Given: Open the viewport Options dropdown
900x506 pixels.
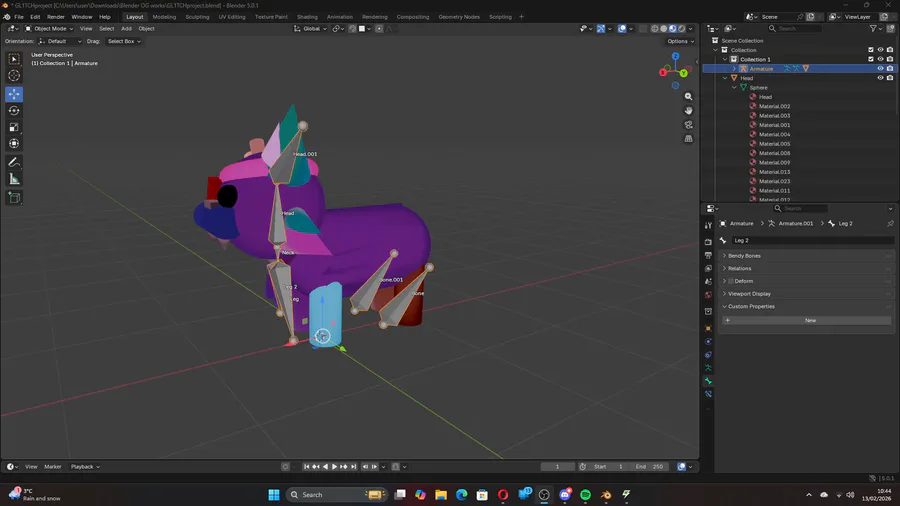Looking at the screenshot, I should coord(680,41).
